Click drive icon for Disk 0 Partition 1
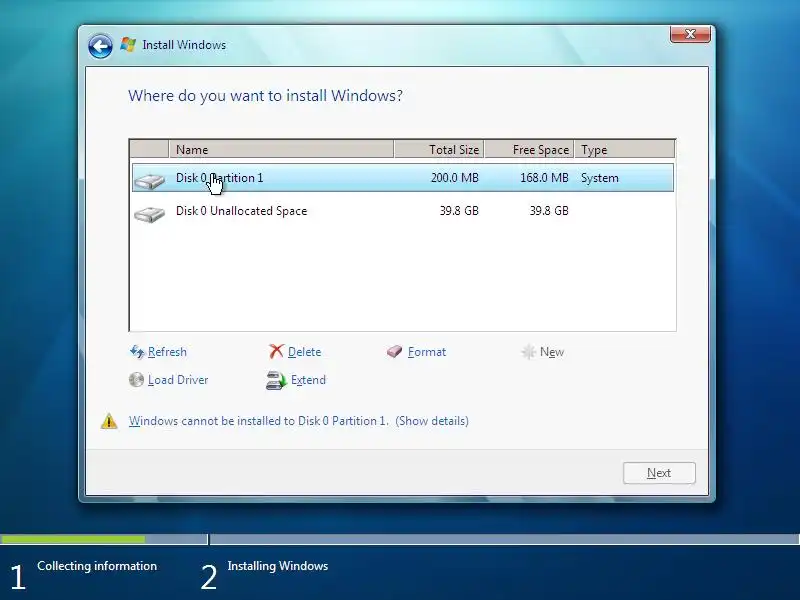The image size is (800, 600). [x=149, y=180]
